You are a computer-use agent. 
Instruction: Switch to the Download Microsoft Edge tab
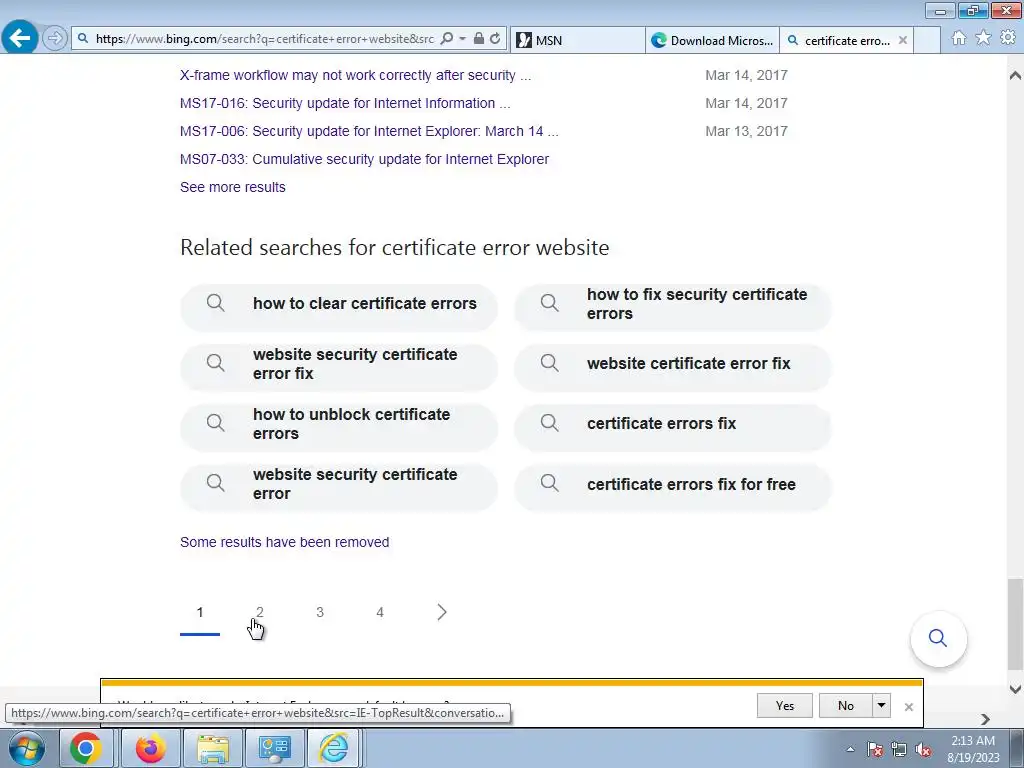[x=712, y=40]
